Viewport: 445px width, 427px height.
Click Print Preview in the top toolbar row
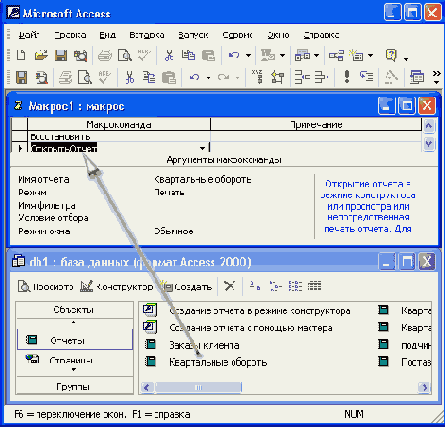125,55
